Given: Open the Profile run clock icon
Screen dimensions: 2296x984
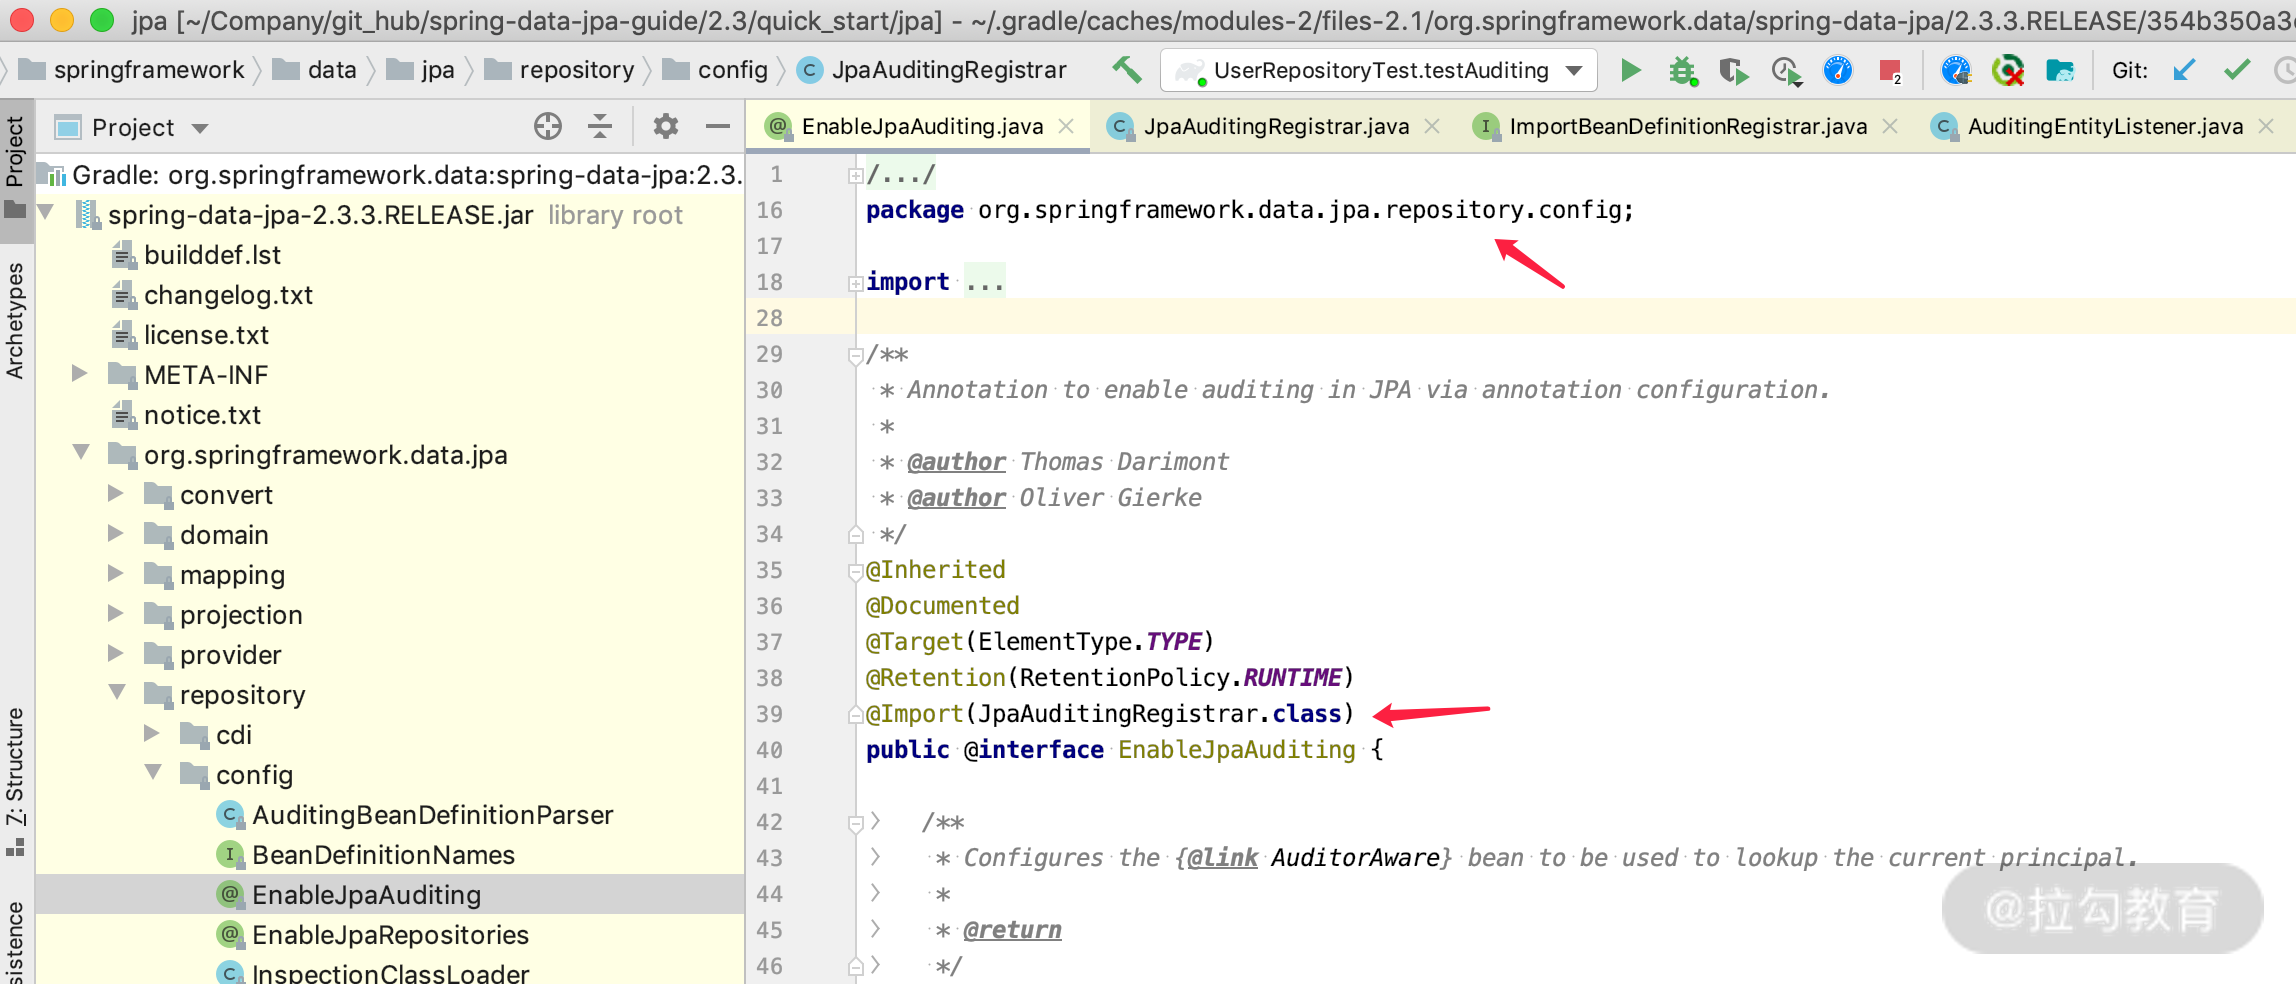Looking at the screenshot, I should pos(1786,71).
